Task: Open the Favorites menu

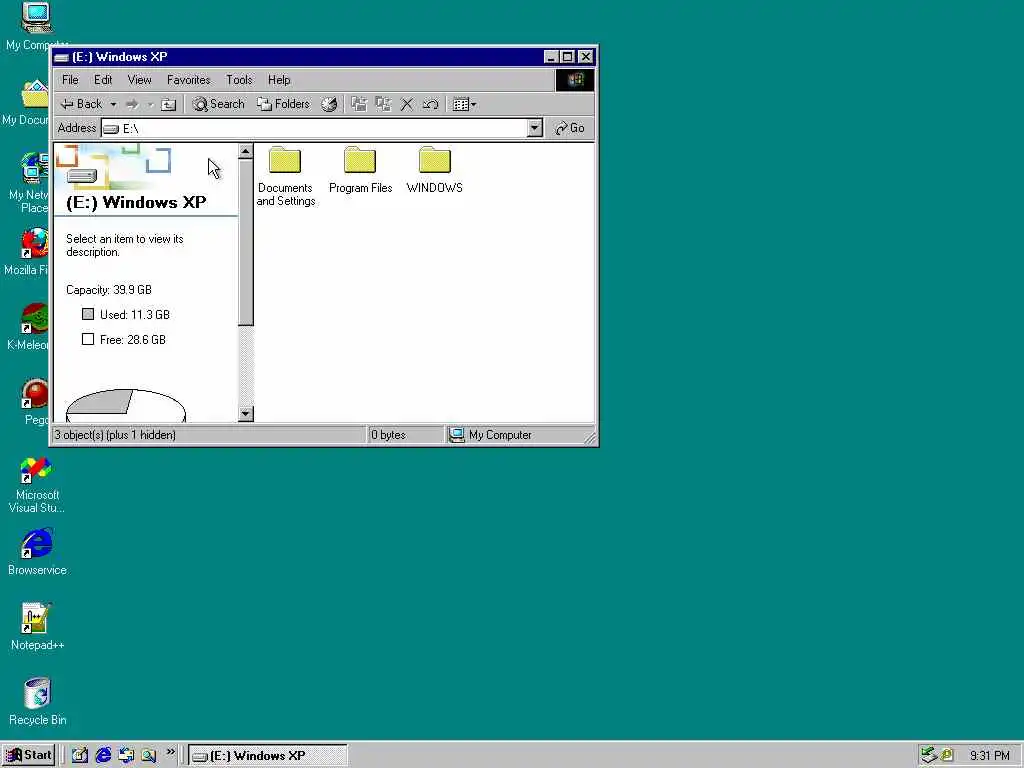Action: 189,80
